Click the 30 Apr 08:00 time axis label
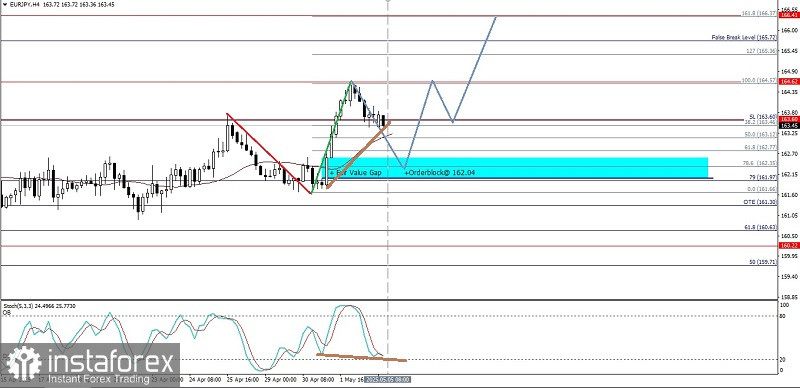The height and width of the screenshot is (388, 800). coord(319,380)
